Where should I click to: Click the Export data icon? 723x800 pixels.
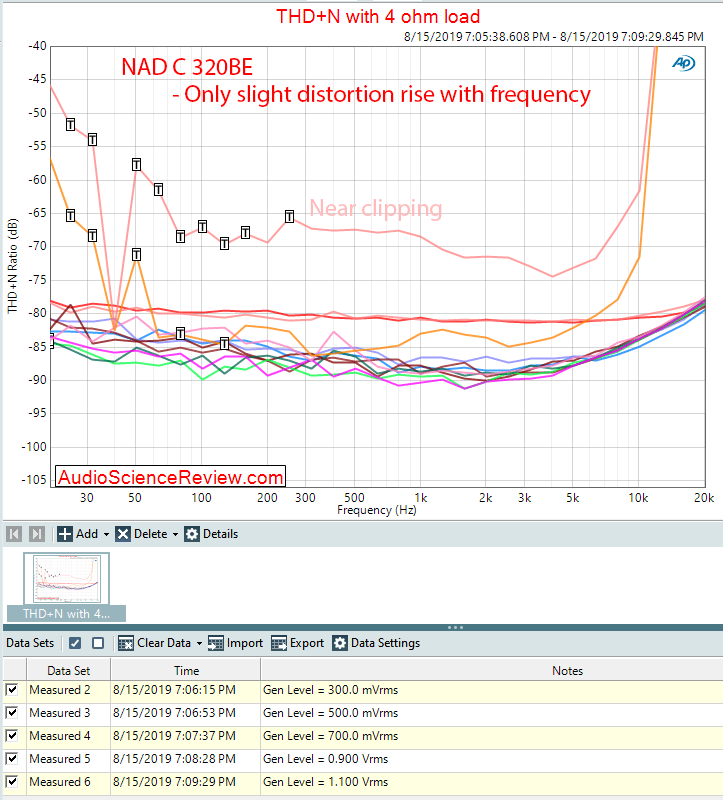click(279, 643)
